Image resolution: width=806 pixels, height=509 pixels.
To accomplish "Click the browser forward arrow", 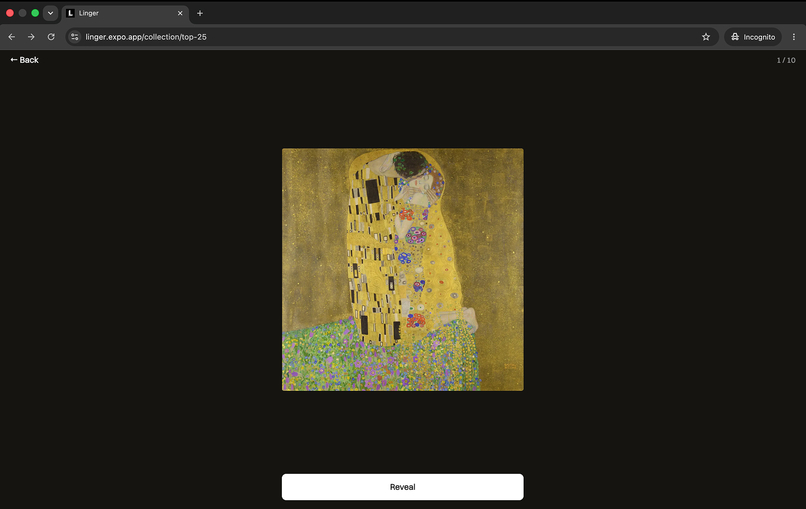I will [31, 37].
